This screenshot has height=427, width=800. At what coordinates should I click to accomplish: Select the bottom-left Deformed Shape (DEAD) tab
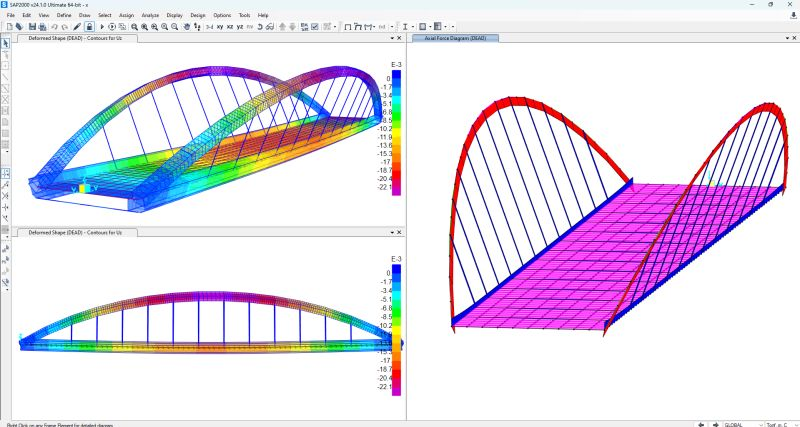coord(75,232)
